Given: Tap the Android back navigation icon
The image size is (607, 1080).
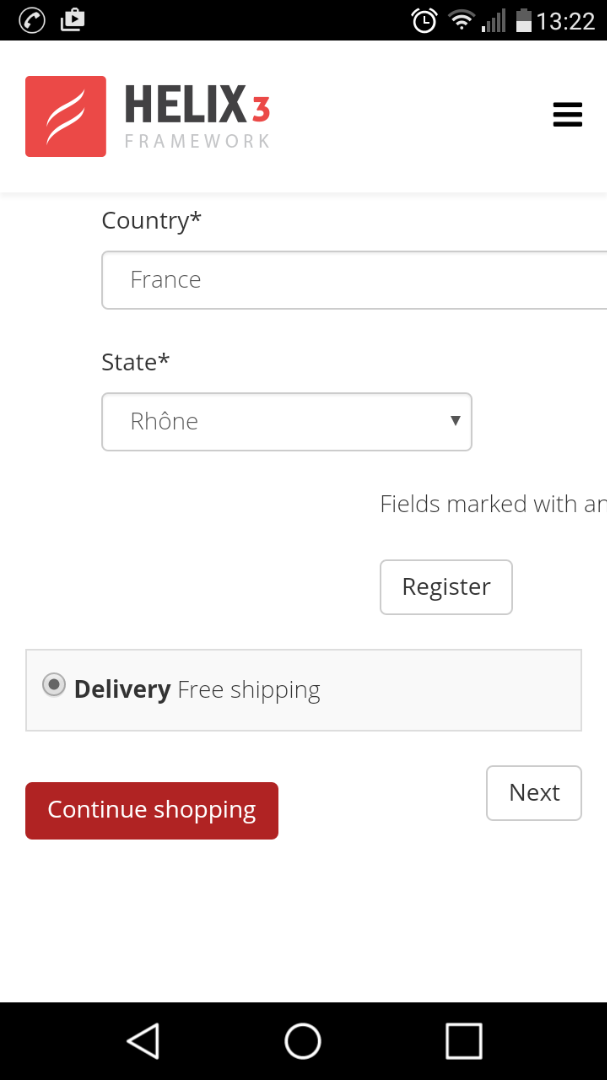Looking at the screenshot, I should pos(143,1041).
